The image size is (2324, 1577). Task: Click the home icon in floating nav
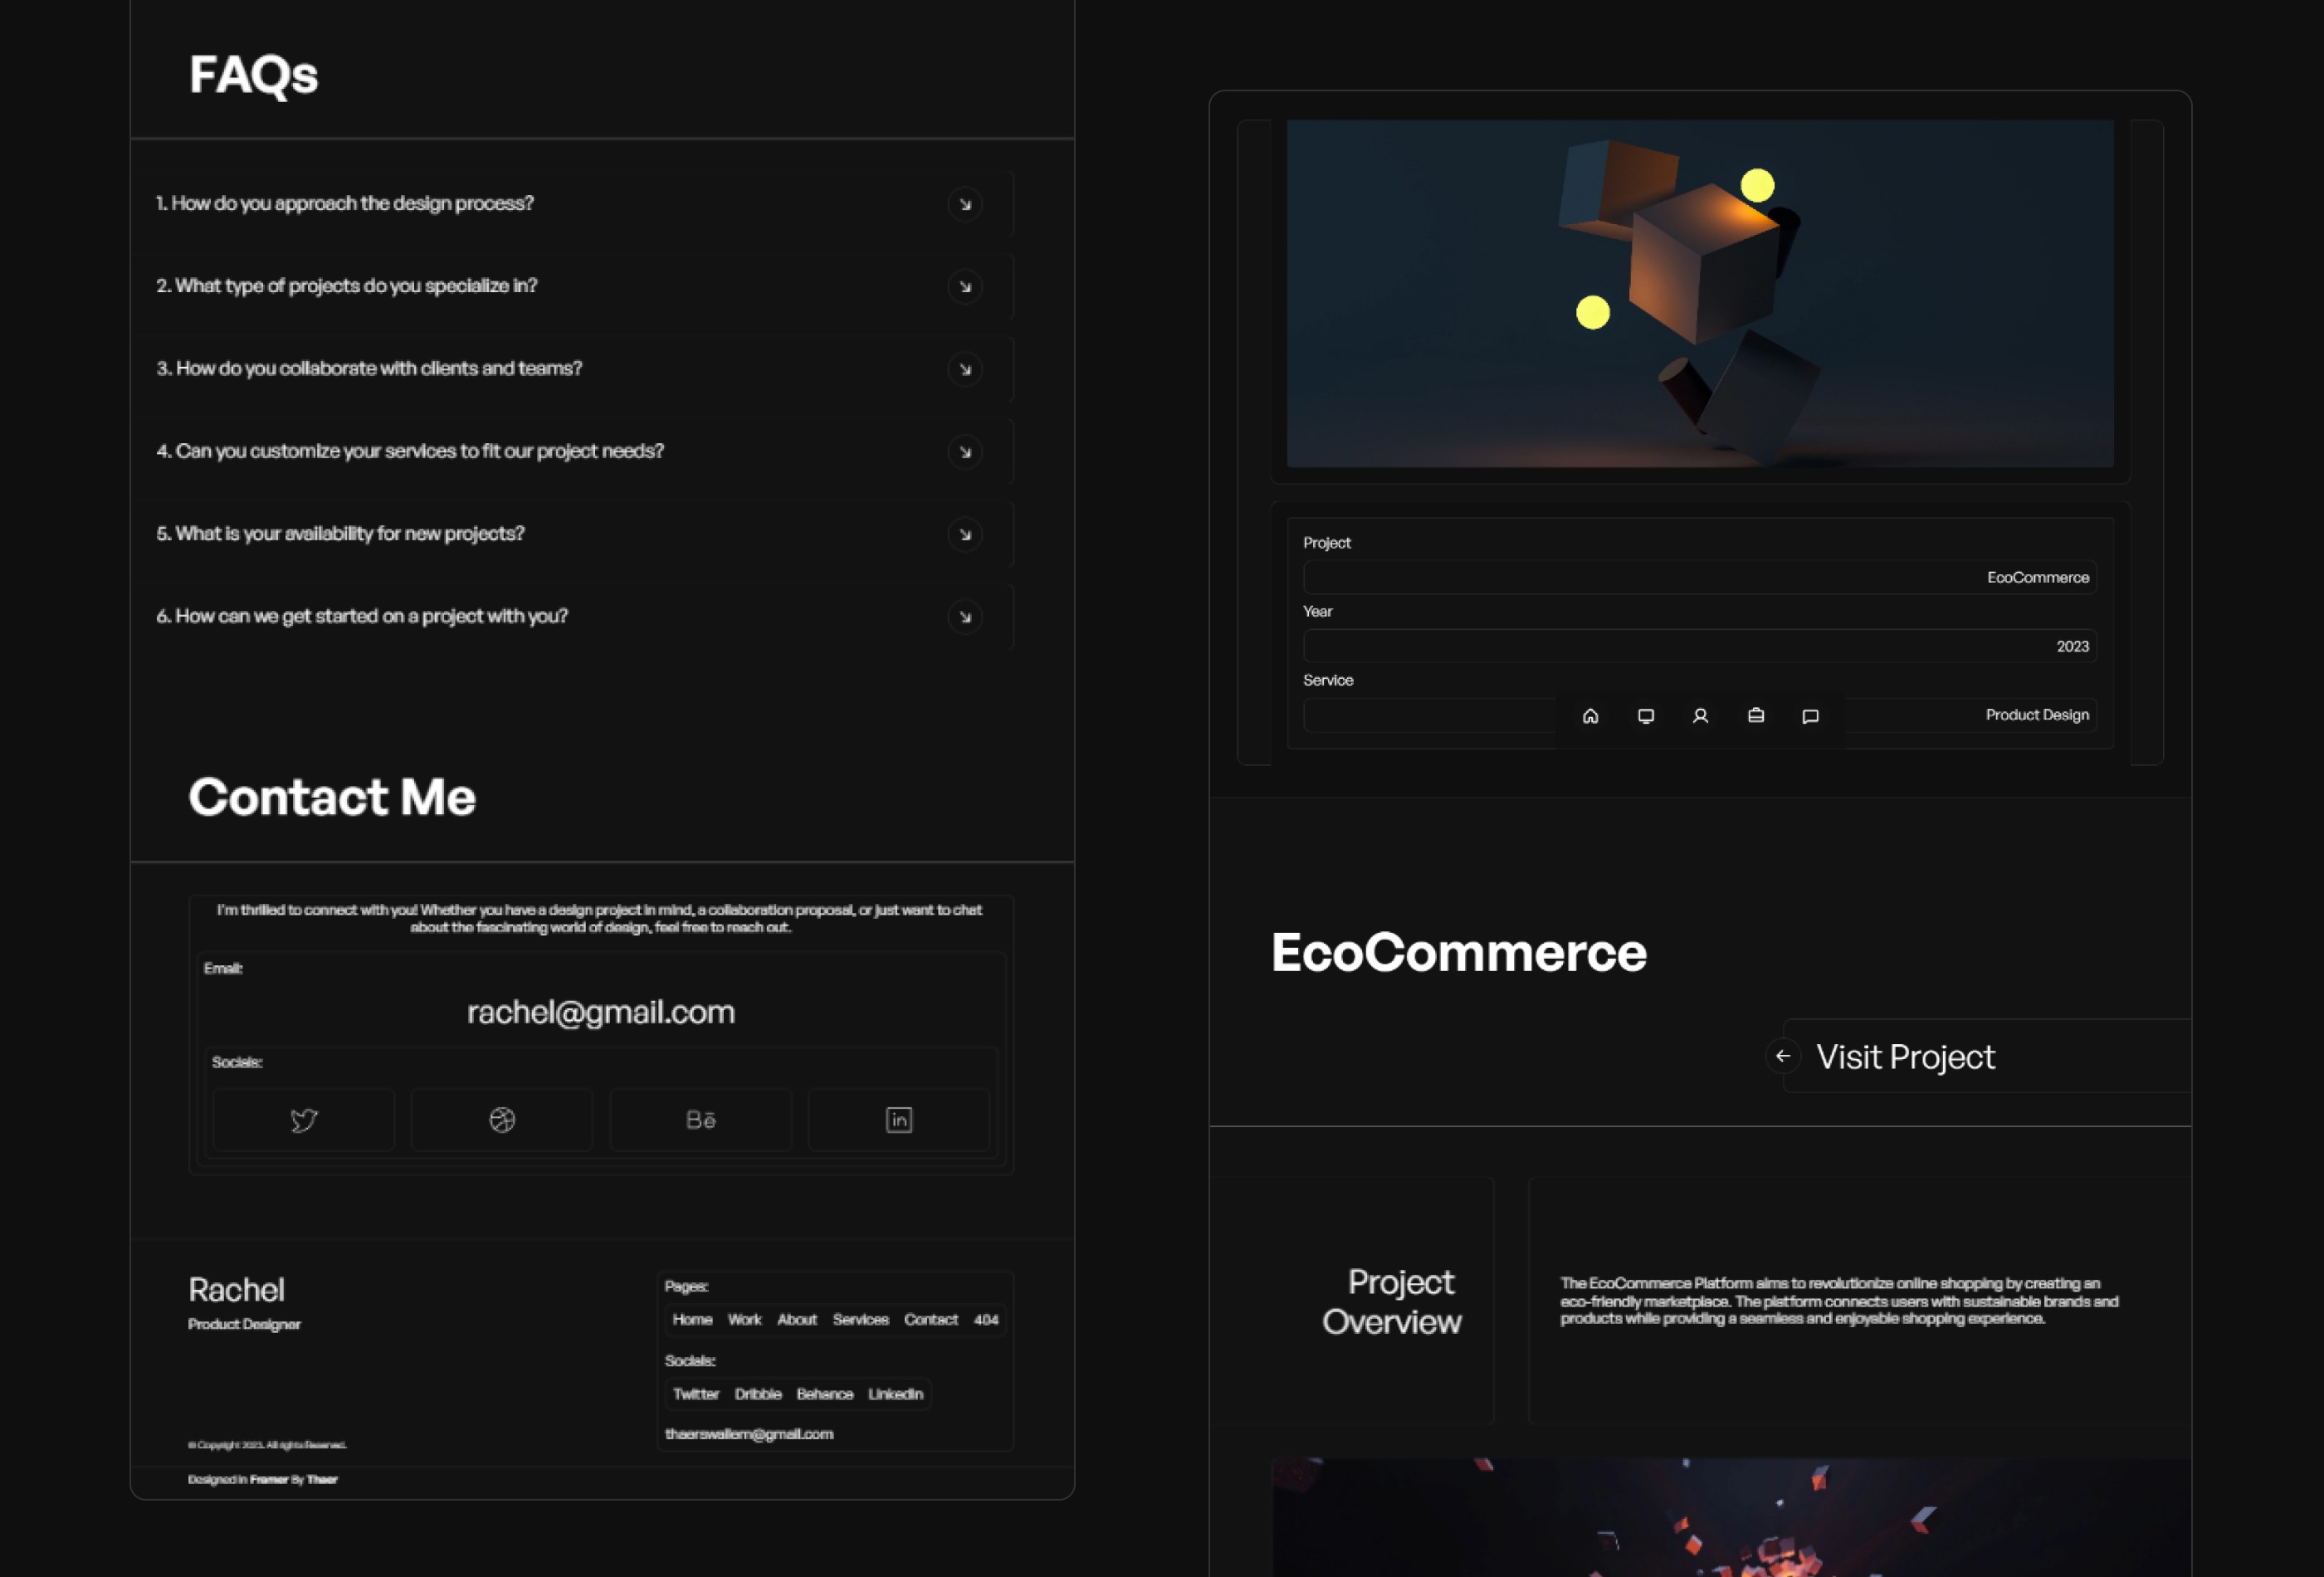coord(1590,716)
